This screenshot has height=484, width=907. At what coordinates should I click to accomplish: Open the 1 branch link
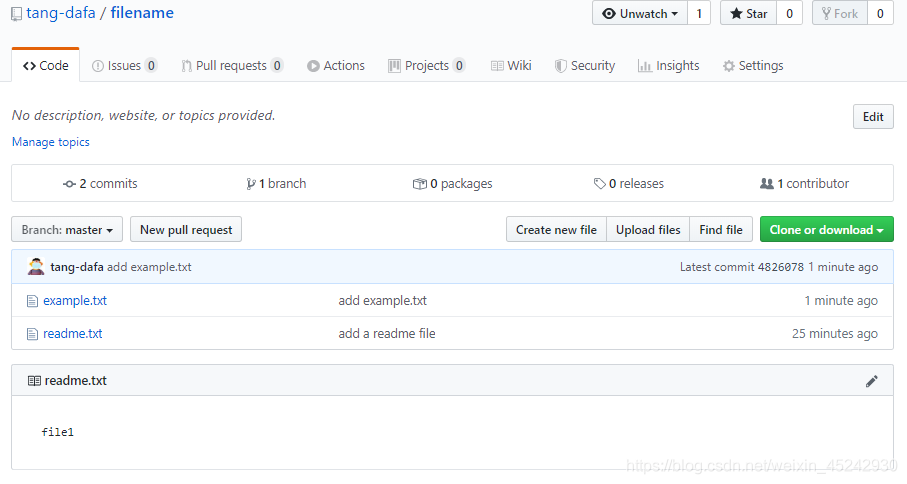tap(276, 183)
